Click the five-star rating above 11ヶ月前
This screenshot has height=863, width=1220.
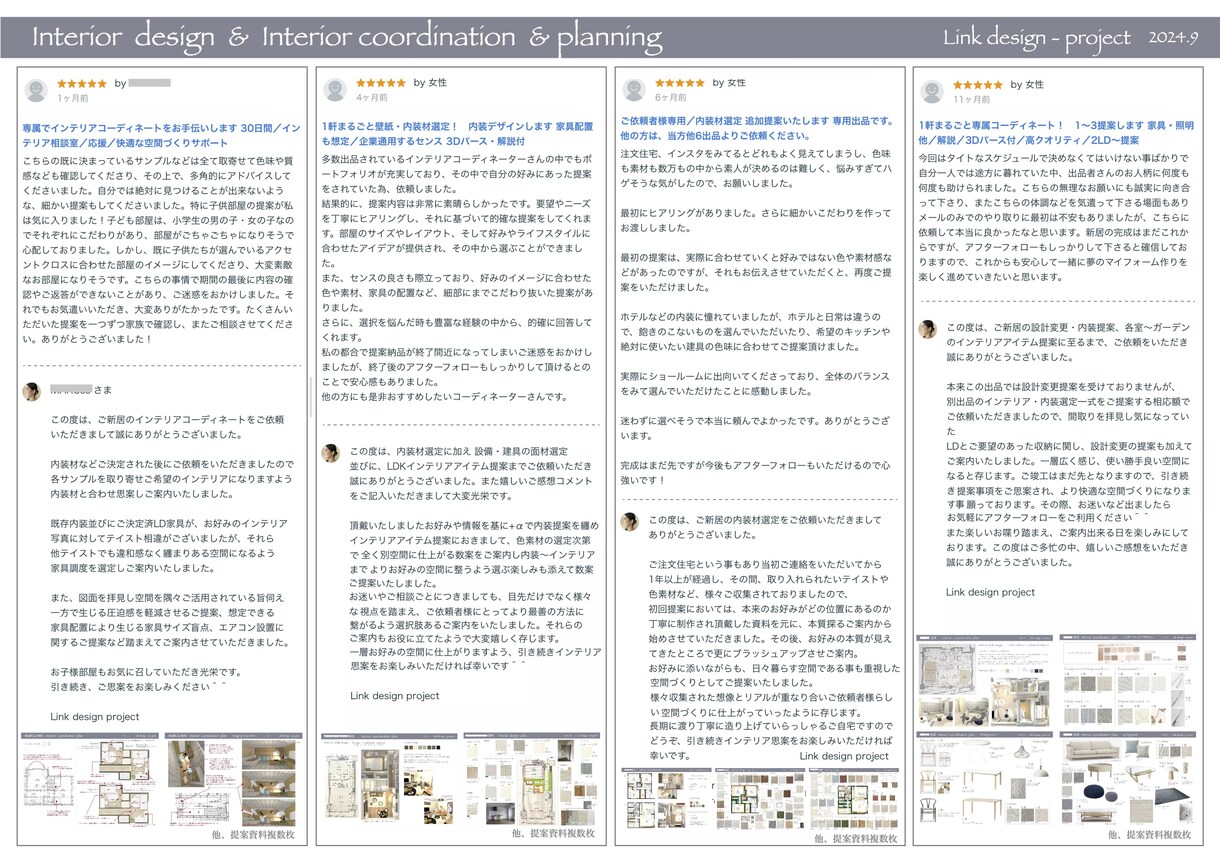coord(977,85)
